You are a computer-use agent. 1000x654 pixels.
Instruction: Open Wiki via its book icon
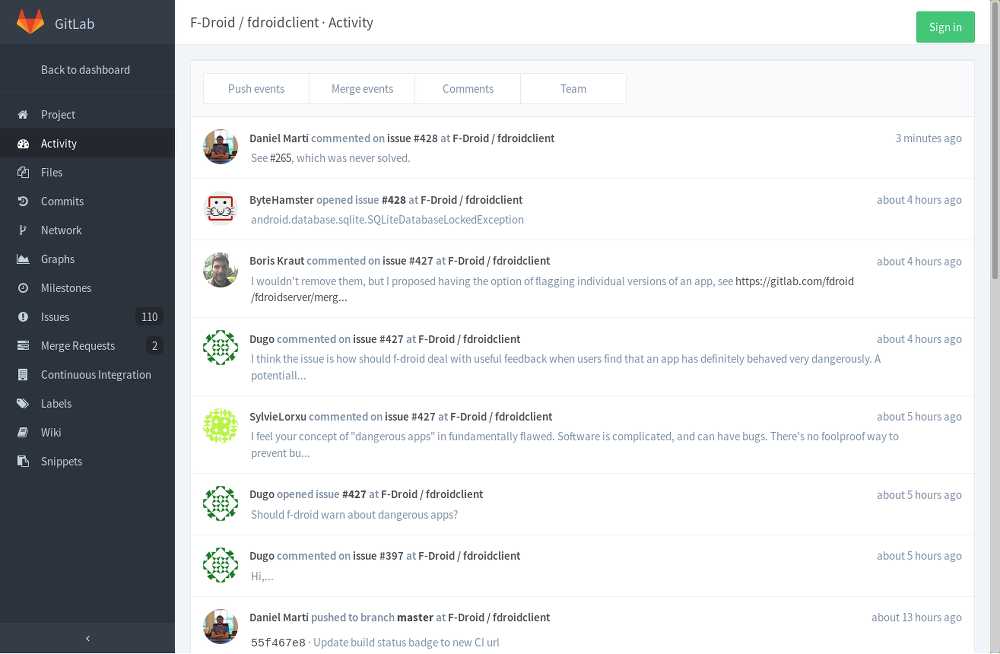[23, 433]
